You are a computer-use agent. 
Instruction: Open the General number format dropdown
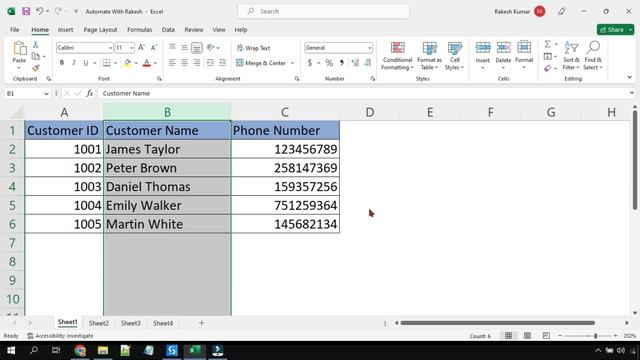pyautogui.click(x=369, y=48)
